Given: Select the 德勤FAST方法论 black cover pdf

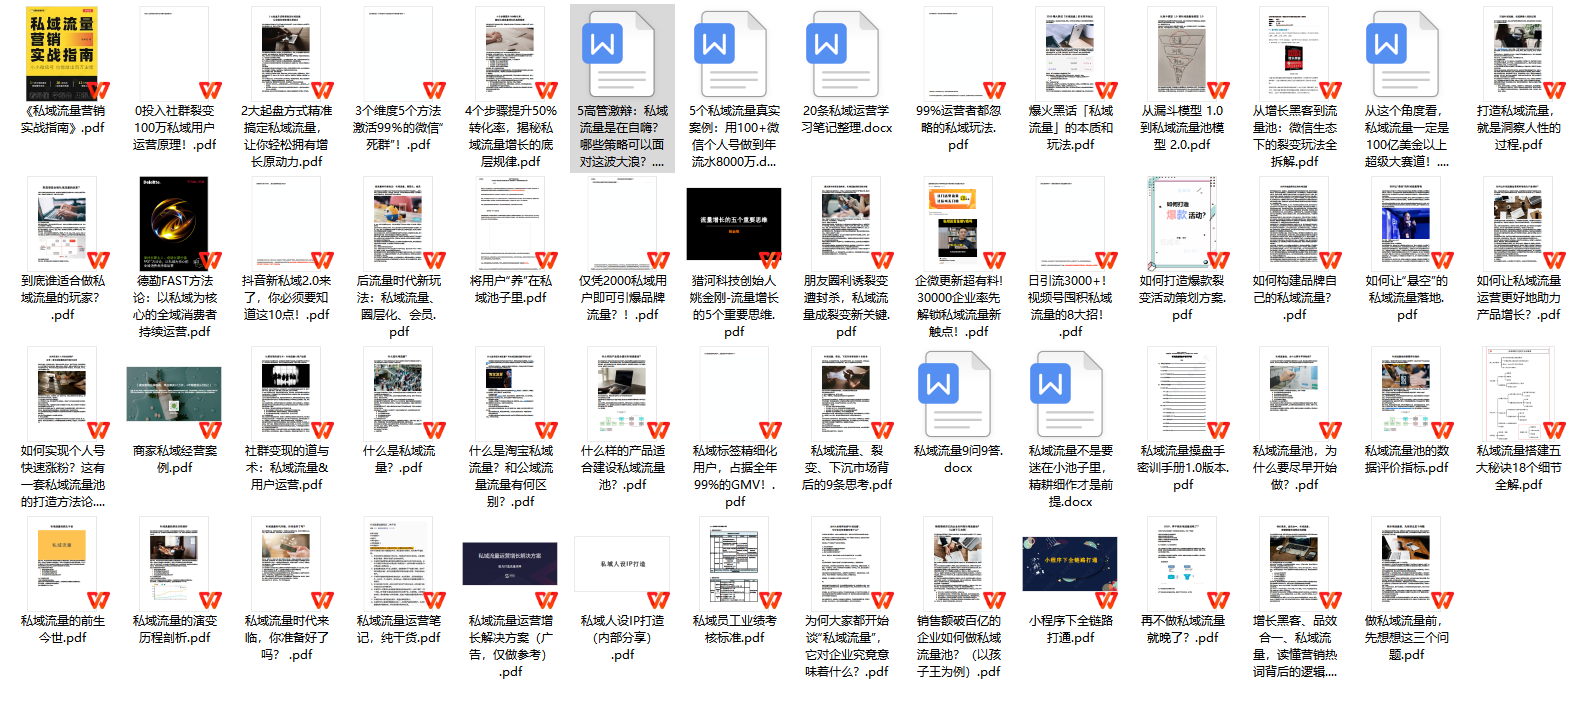Looking at the screenshot, I should coord(174,222).
